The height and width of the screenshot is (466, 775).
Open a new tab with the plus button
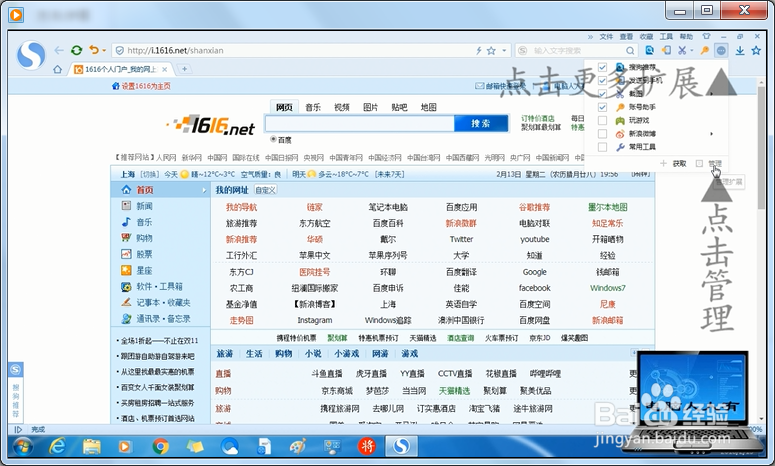[184, 69]
